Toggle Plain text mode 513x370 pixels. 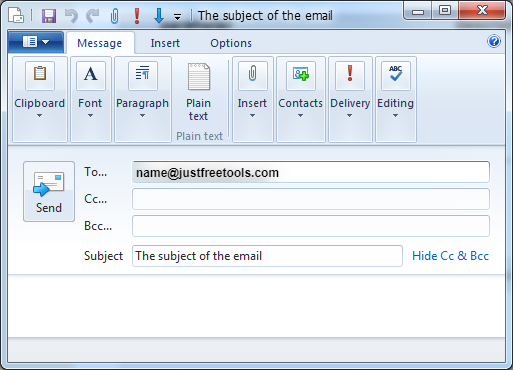(199, 92)
